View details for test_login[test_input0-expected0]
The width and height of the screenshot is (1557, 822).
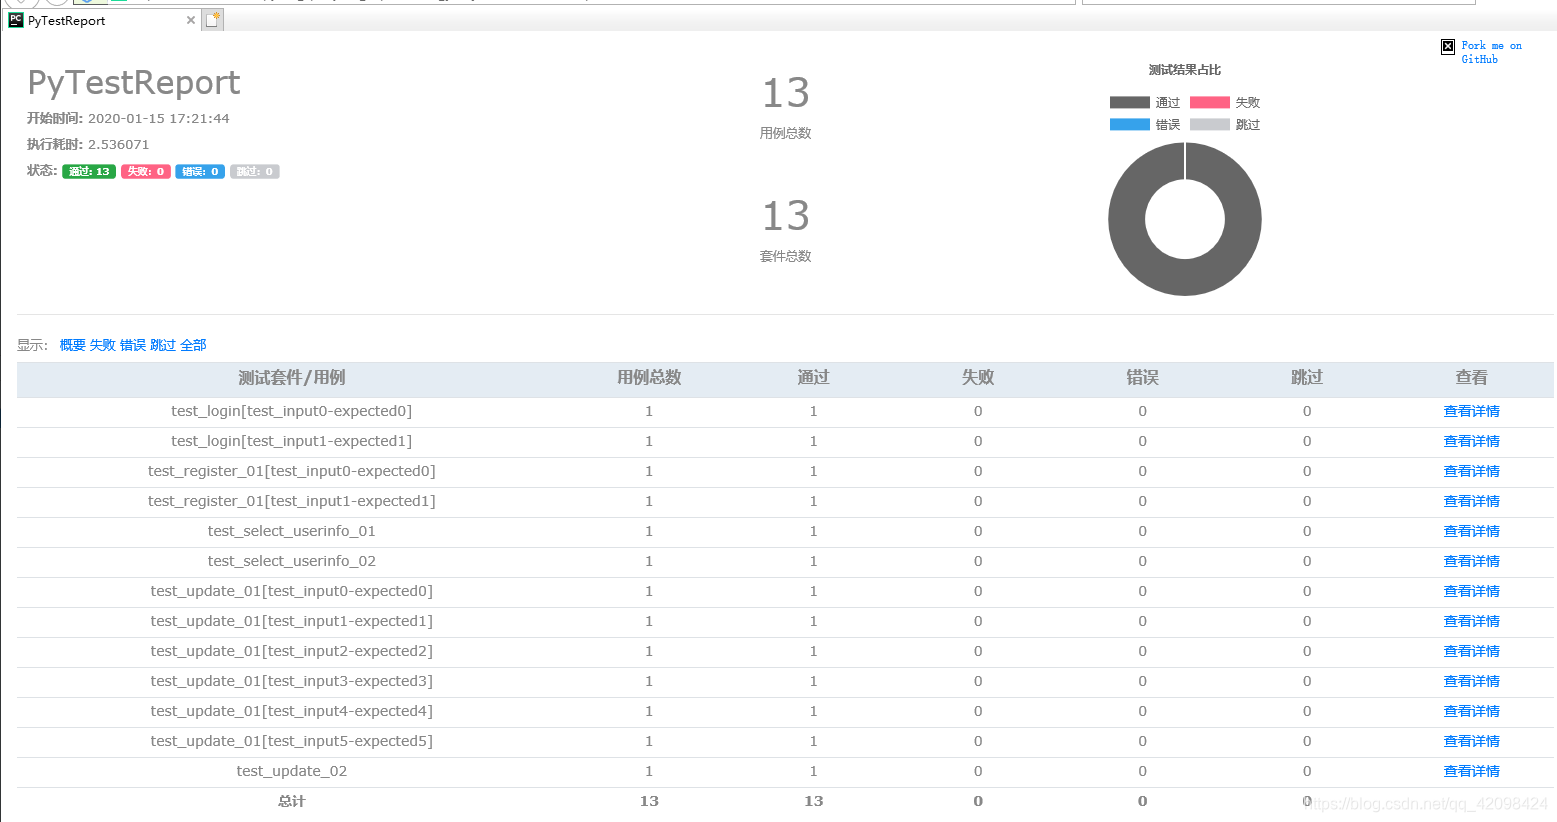tap(1471, 411)
